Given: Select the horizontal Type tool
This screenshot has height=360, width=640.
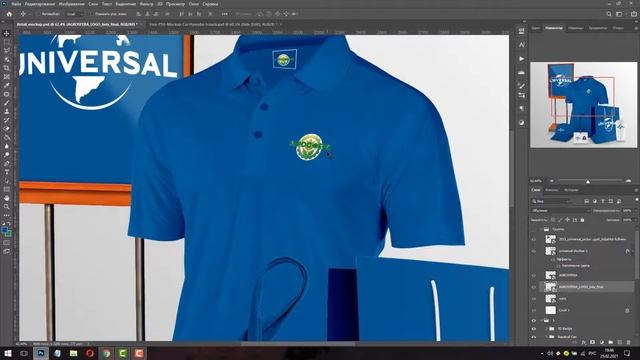Looking at the screenshot, I should point(7,172).
